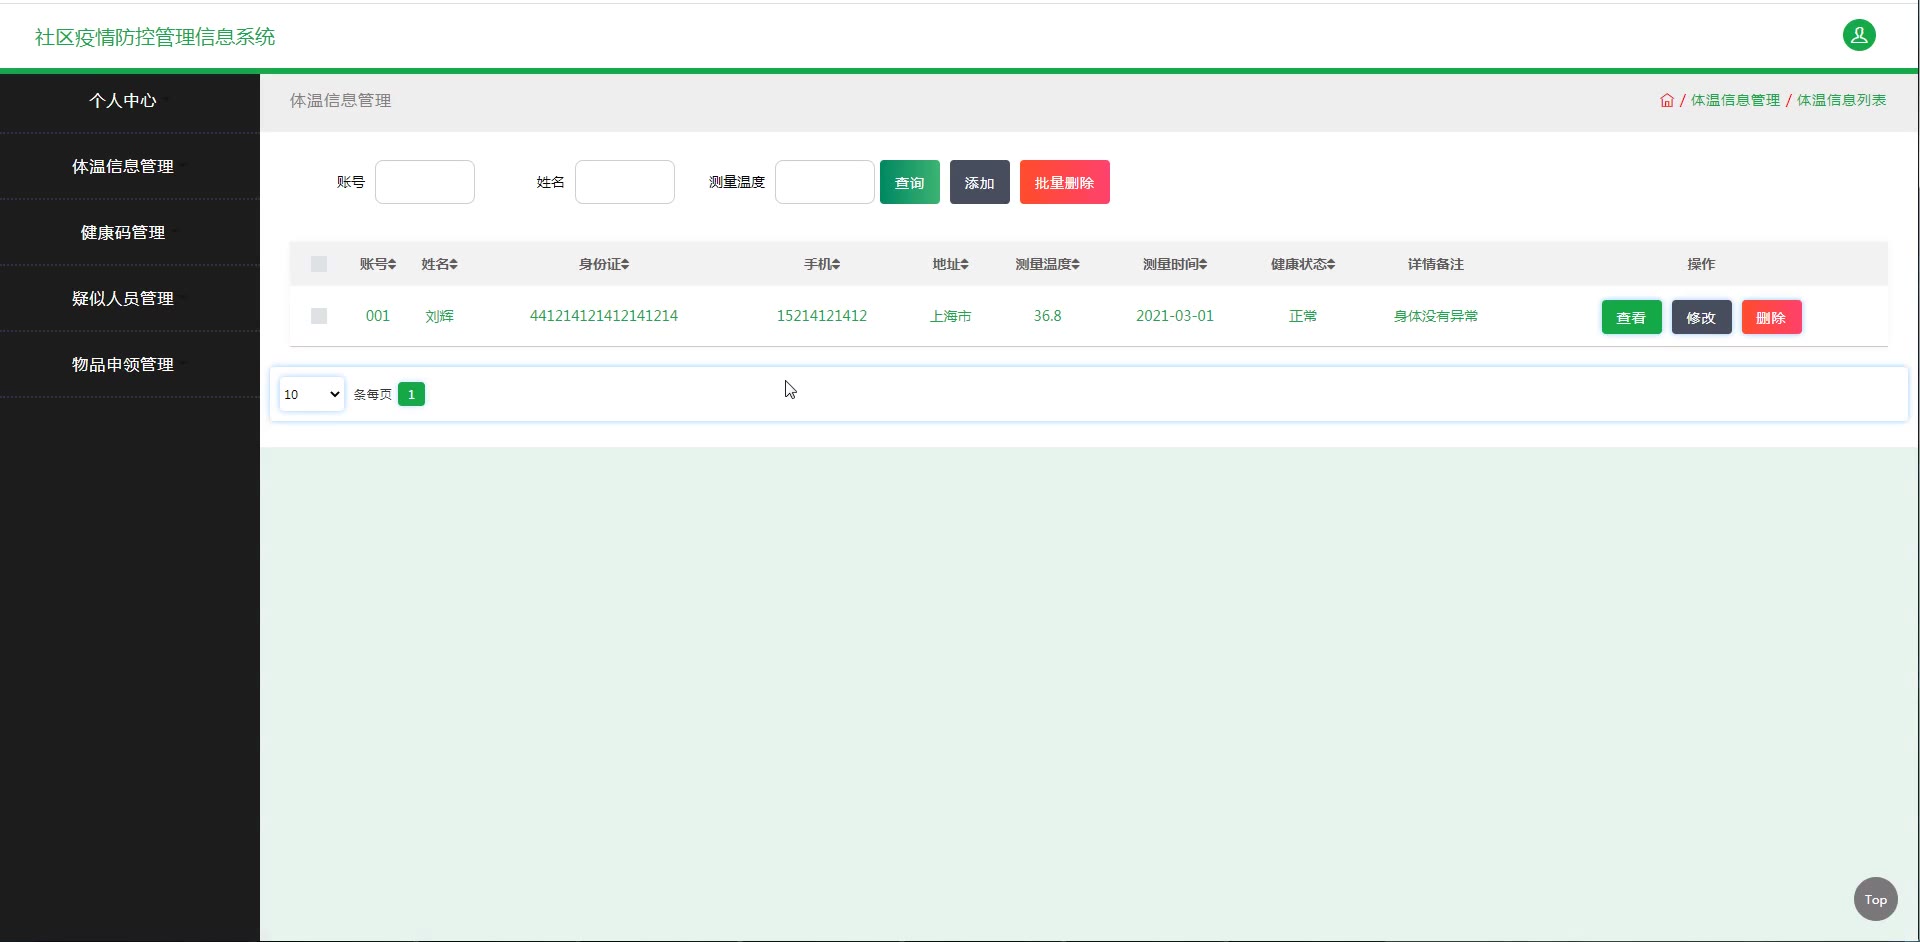Click the 详情备注 column header
This screenshot has width=1920, height=942.
[x=1436, y=264]
